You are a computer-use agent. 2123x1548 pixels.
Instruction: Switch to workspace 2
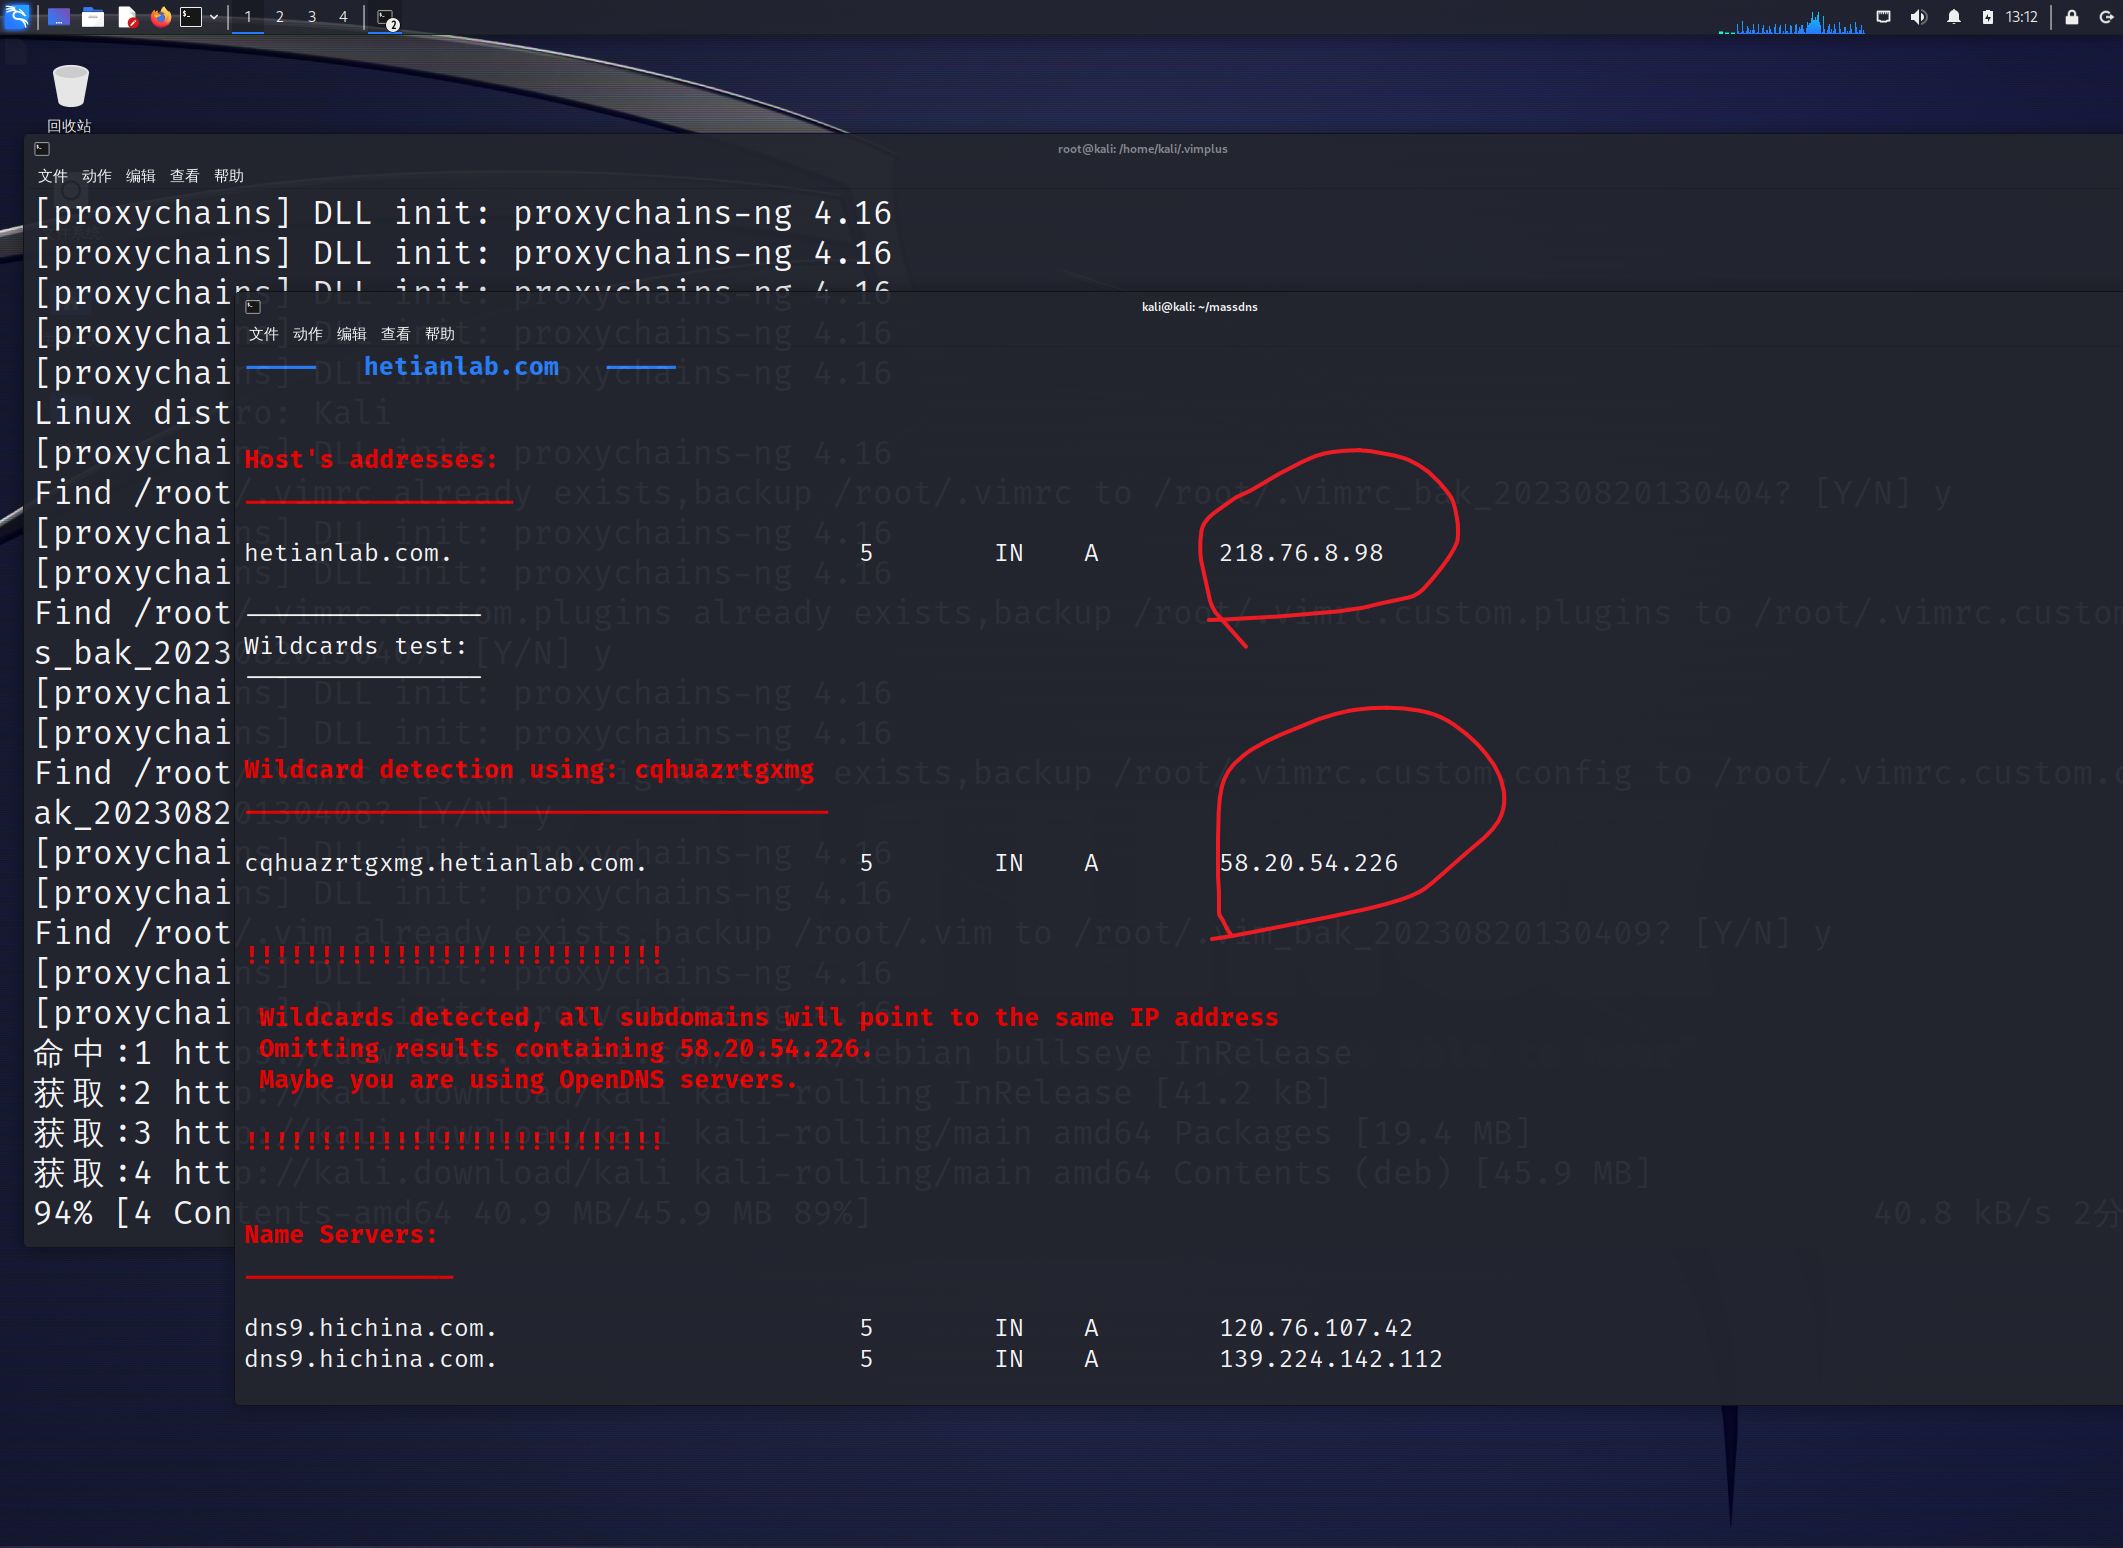pos(280,17)
